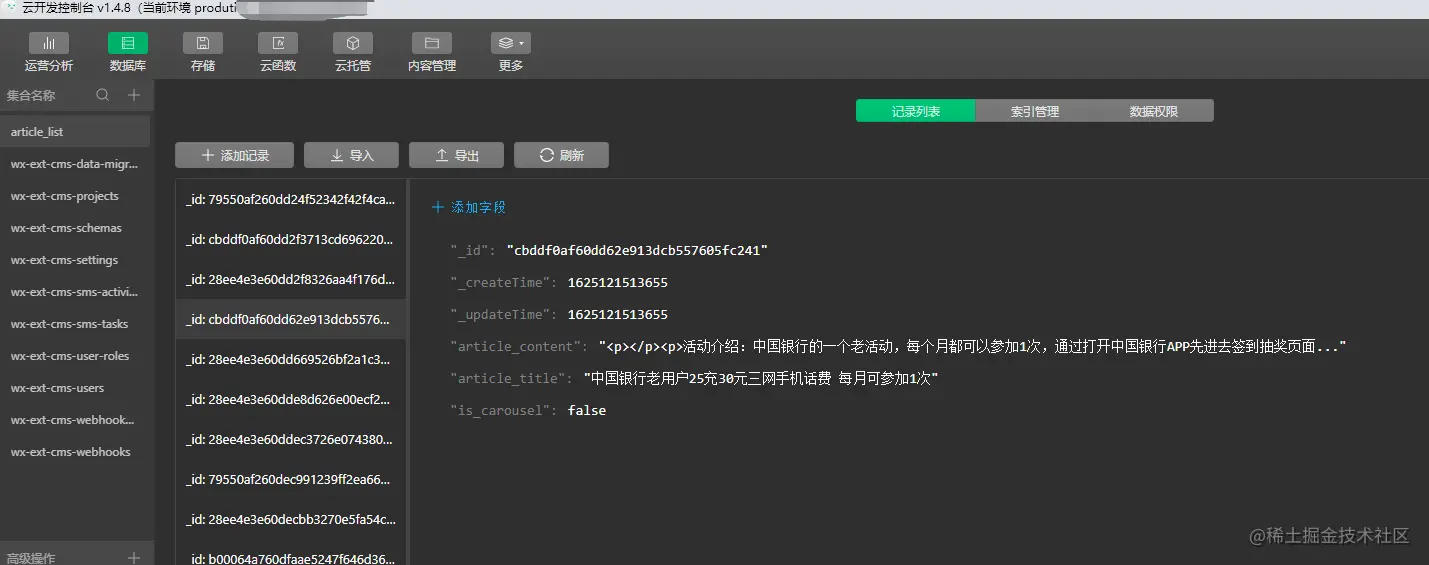Viewport: 1429px width, 565px height.
Task: Select wx-ext-cms-users collection
Action: (75, 387)
